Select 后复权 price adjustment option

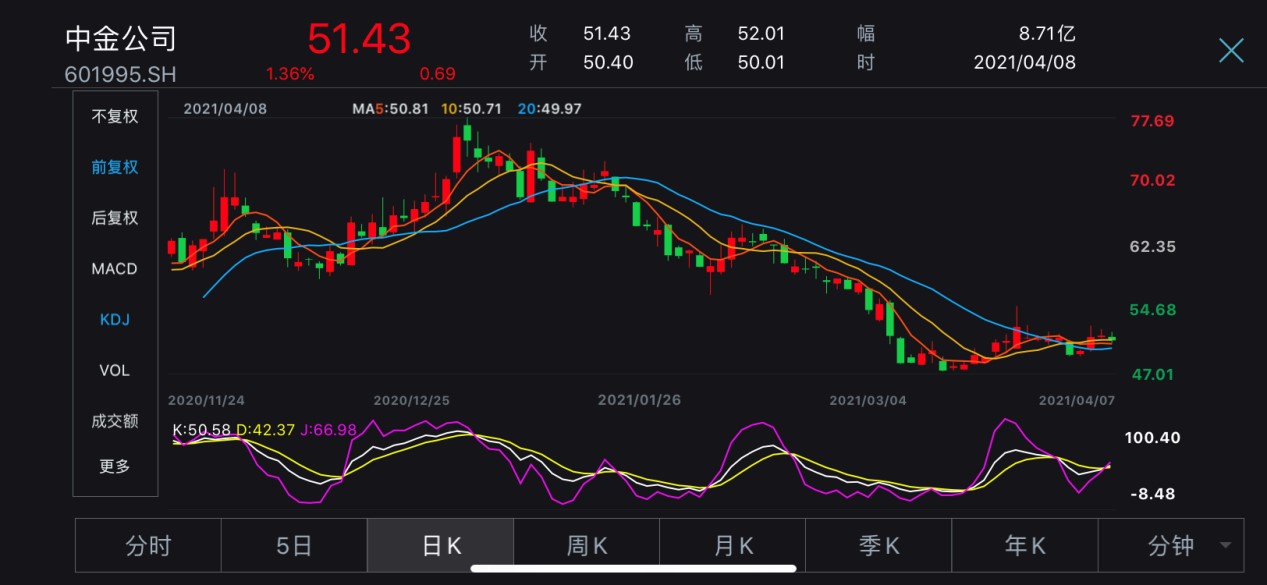115,218
